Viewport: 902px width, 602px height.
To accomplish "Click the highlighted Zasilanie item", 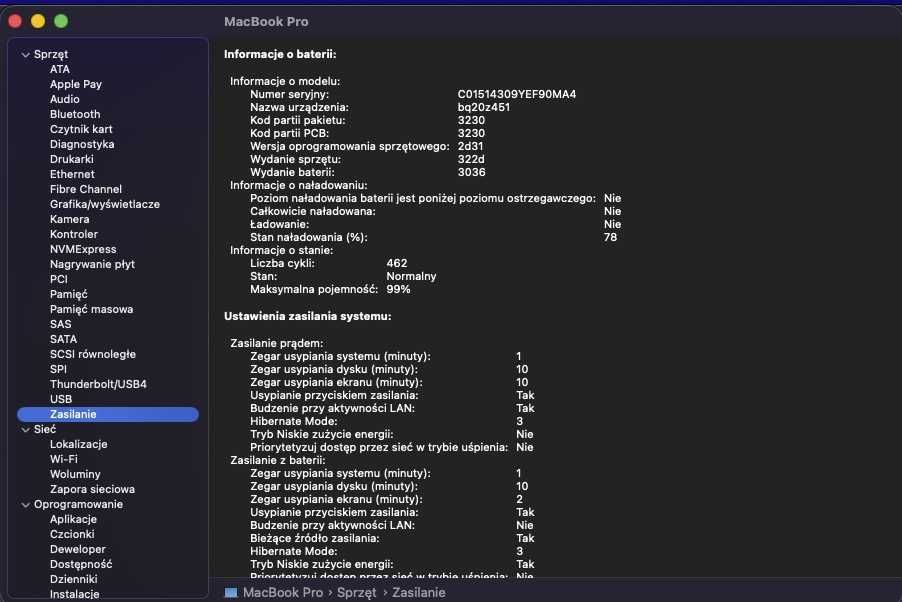I will pyautogui.click(x=108, y=414).
